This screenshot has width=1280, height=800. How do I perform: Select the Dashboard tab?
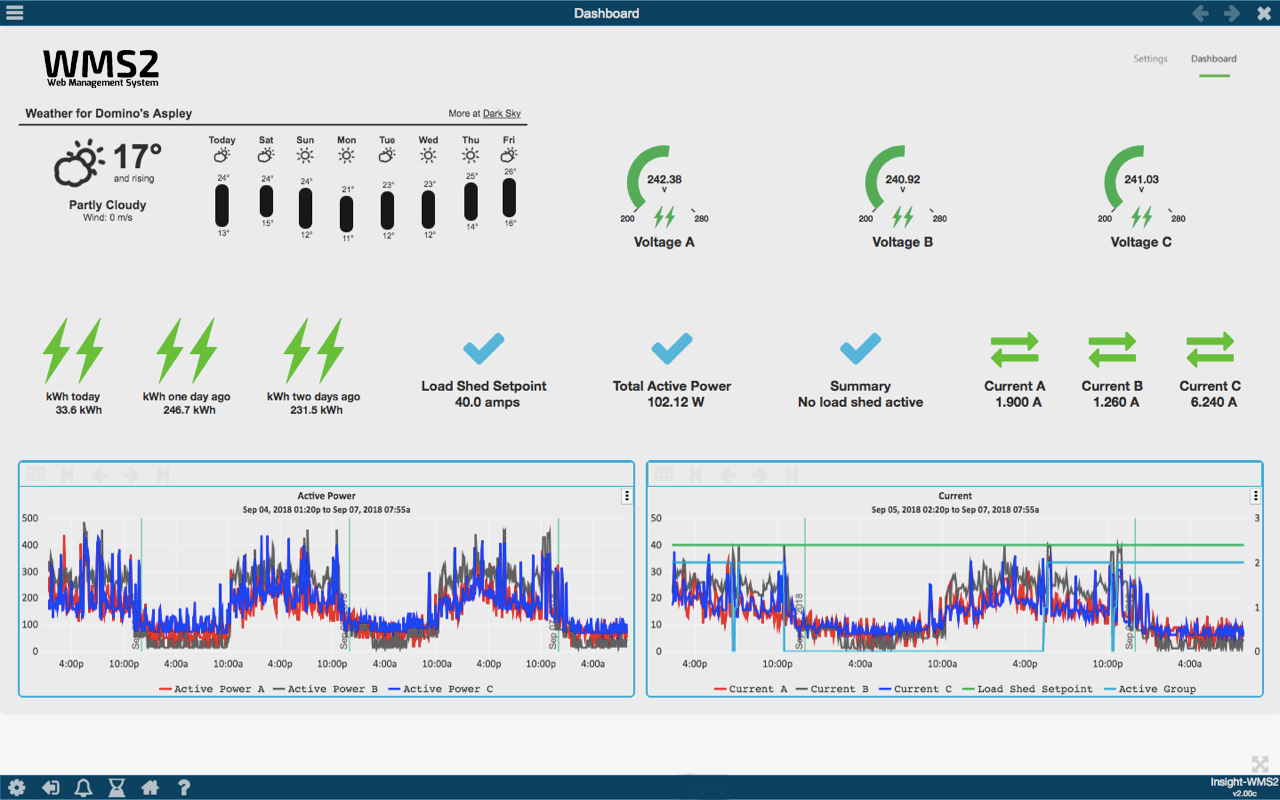[1213, 58]
